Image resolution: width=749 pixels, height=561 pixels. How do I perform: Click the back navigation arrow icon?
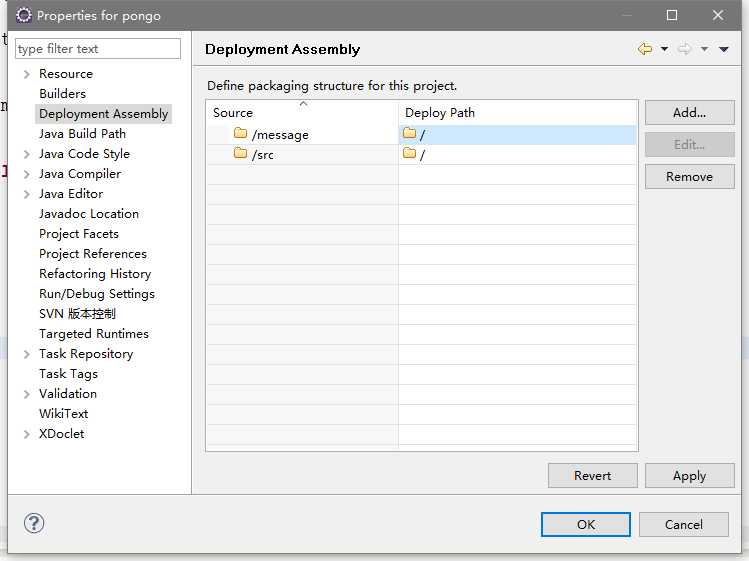(x=645, y=49)
